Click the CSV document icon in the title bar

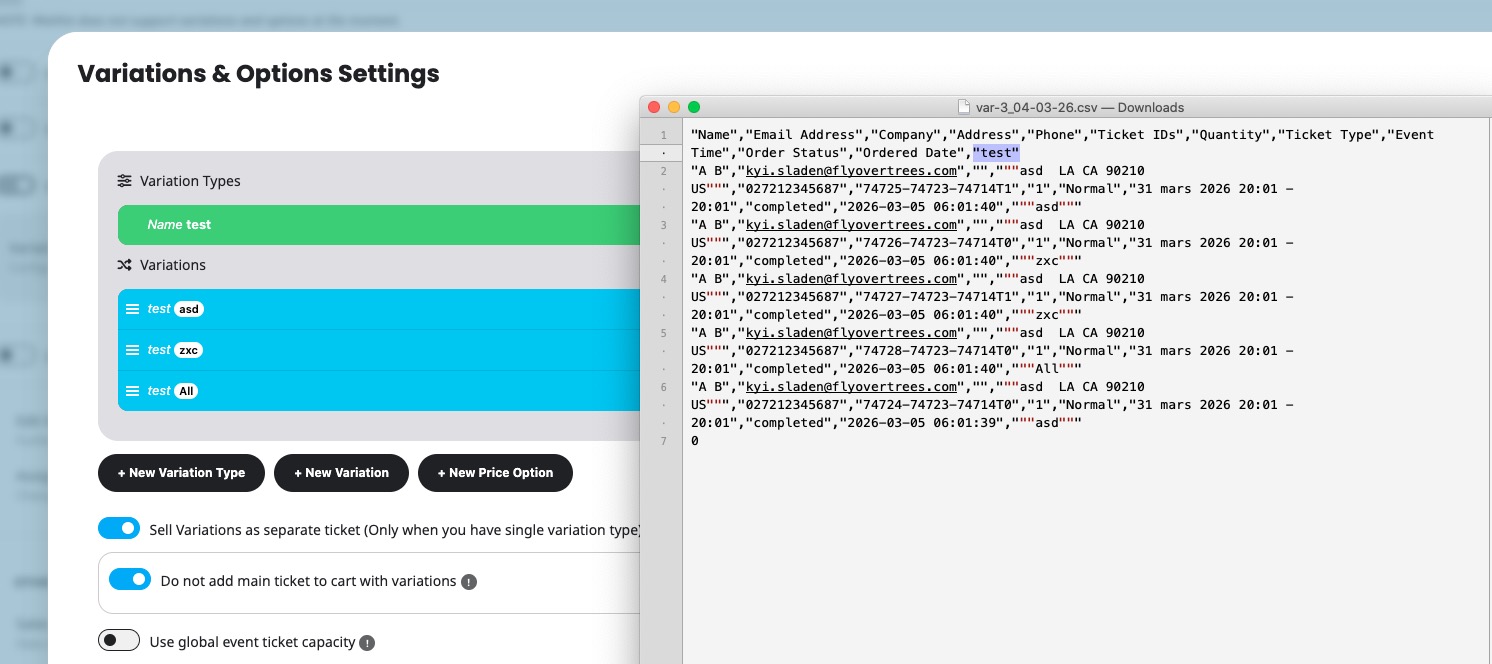point(963,107)
